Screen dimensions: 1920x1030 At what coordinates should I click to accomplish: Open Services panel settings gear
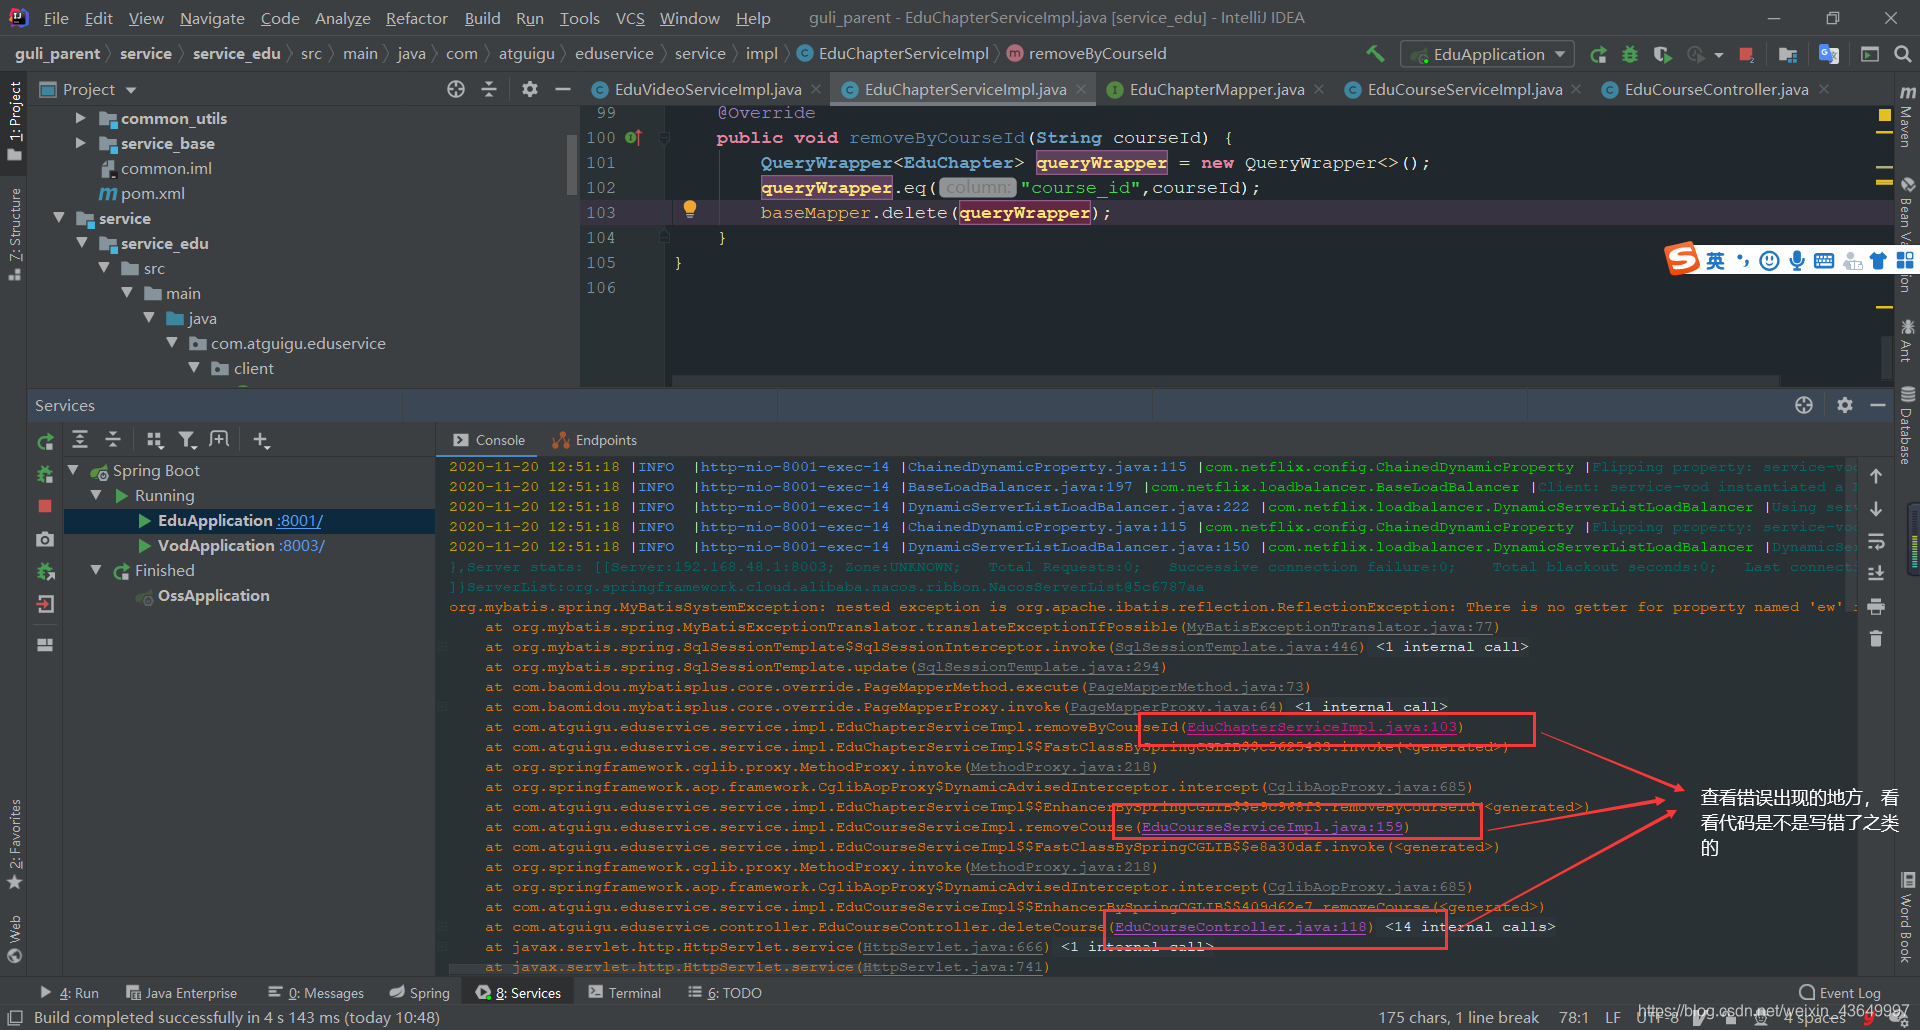point(1845,405)
